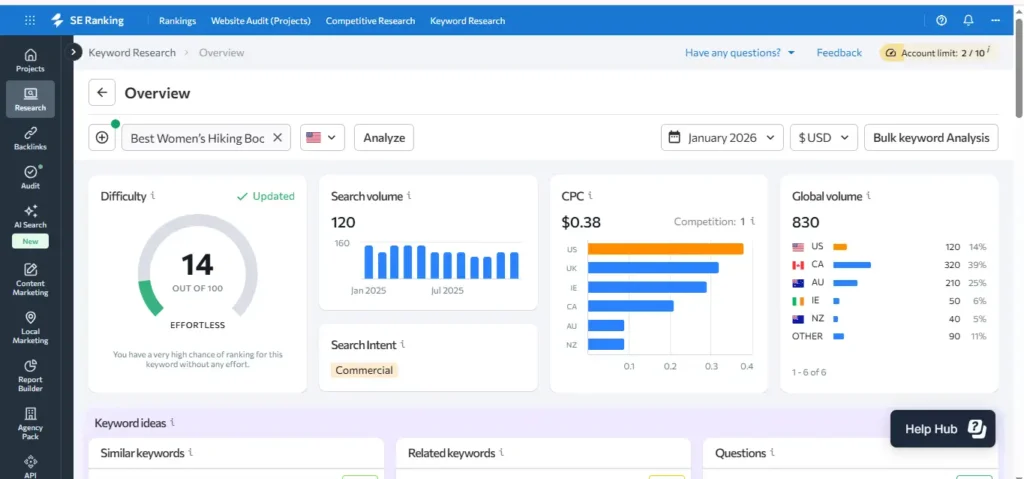Open the Help Hub widget
The height and width of the screenshot is (479, 1024).
(942, 429)
